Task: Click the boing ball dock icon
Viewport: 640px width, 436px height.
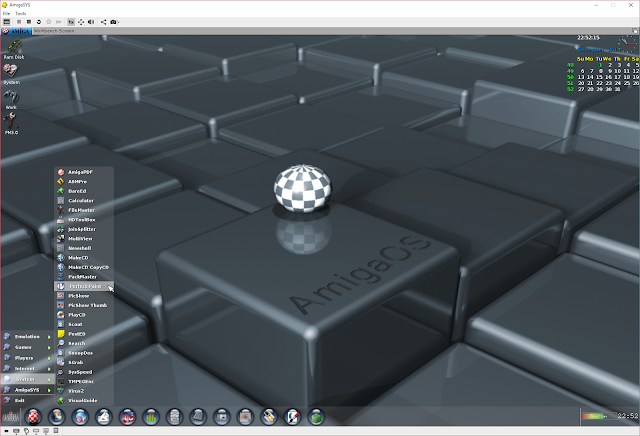Action: [x=33, y=417]
